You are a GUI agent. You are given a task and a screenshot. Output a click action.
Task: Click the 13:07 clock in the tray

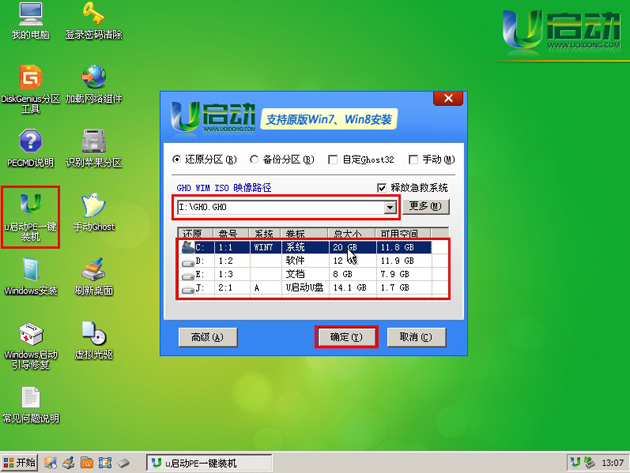pos(612,463)
